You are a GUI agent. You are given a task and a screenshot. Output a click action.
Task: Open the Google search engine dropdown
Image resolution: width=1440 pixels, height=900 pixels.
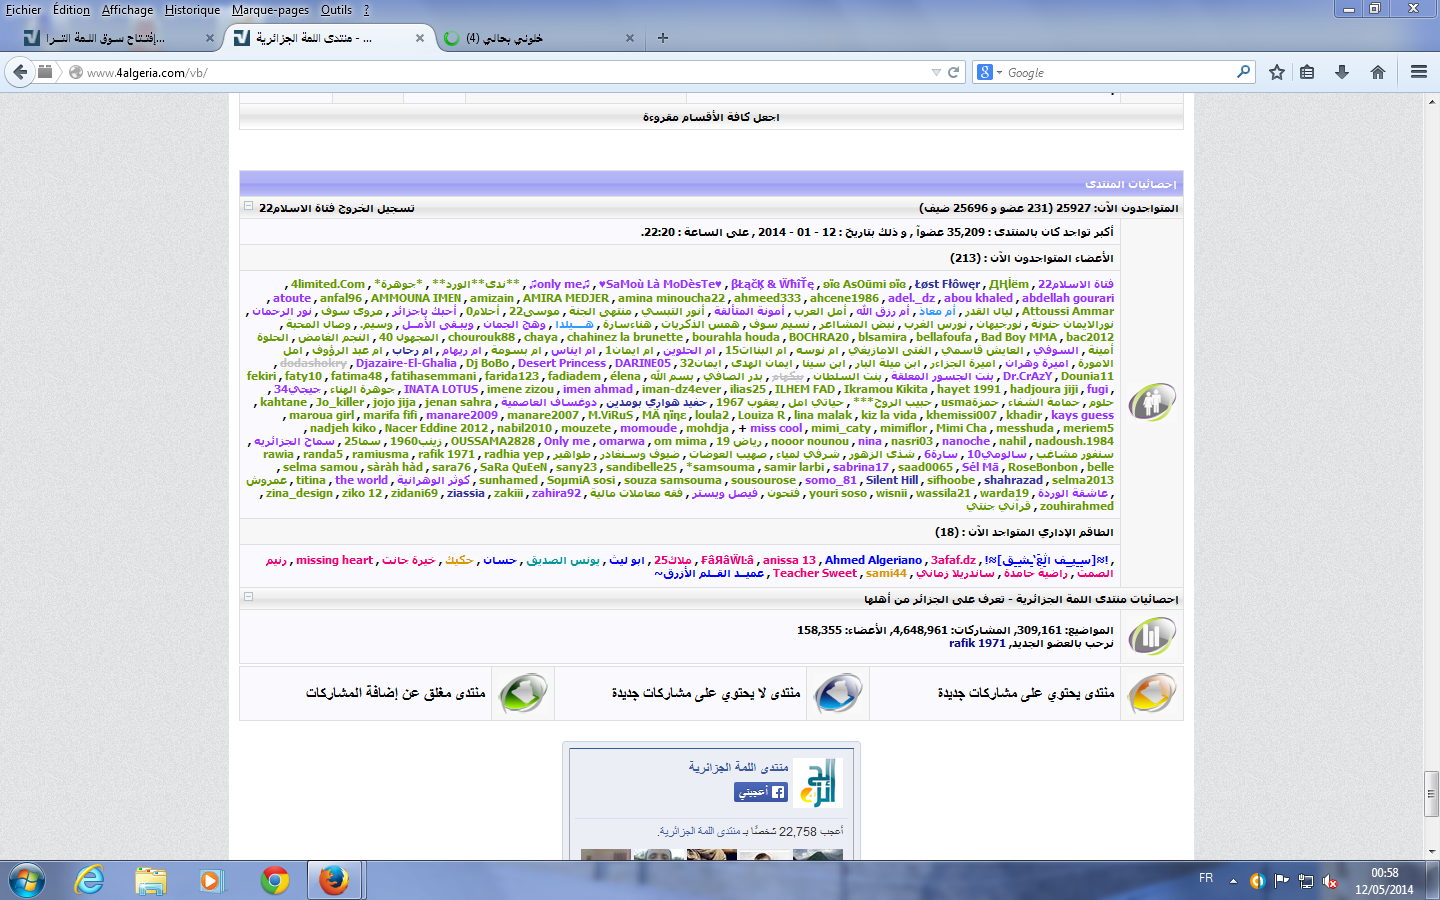click(x=989, y=72)
